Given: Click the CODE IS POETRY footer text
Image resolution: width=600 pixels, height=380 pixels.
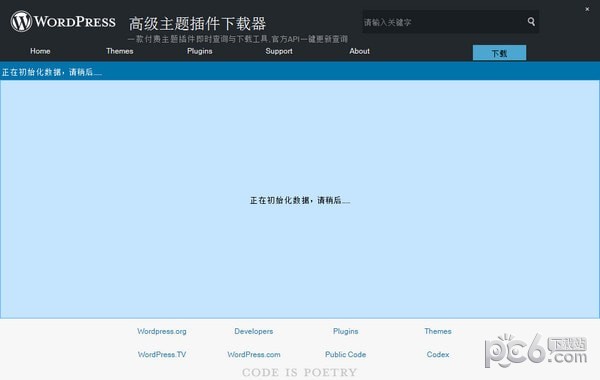Looking at the screenshot, I should tap(300, 372).
